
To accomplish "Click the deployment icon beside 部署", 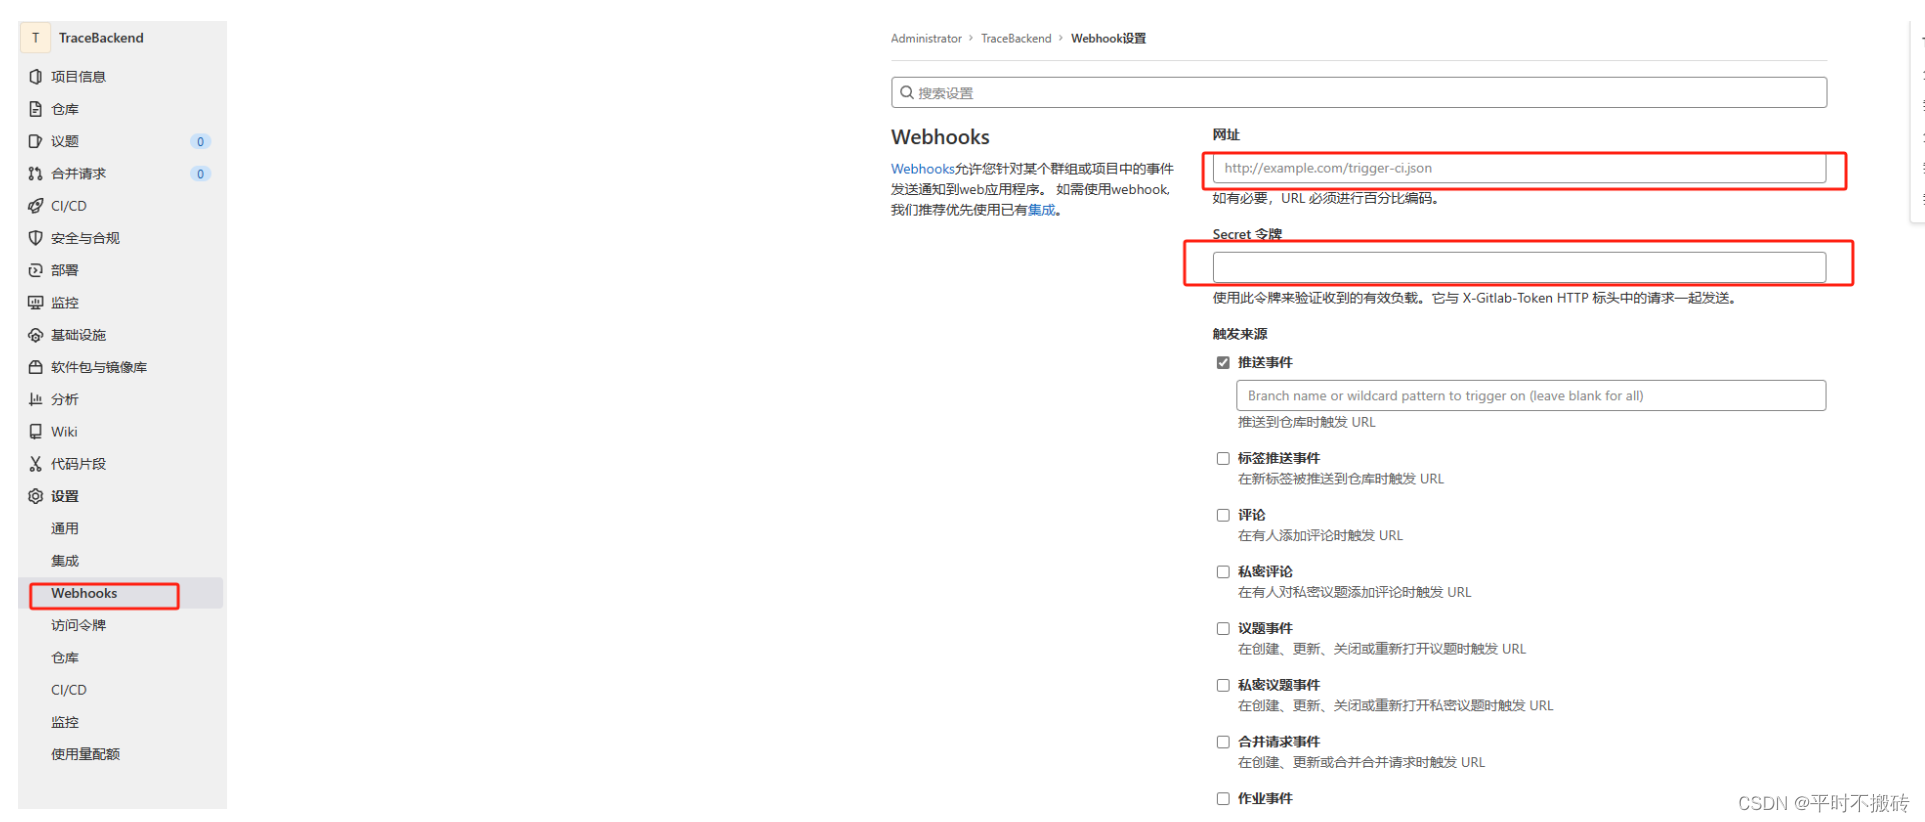I will (36, 270).
